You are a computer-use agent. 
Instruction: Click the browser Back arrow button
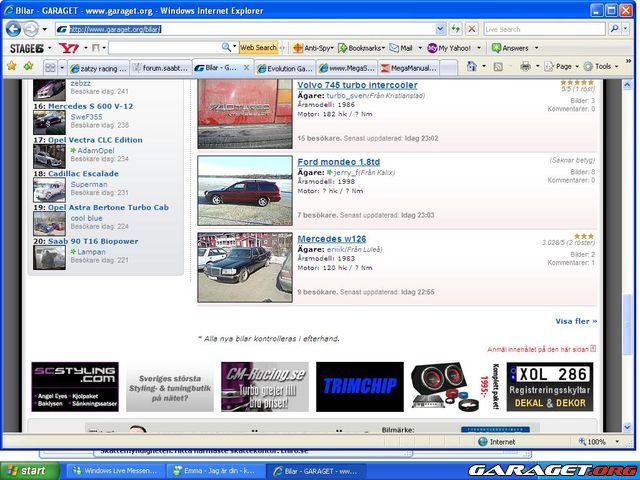pos(14,29)
